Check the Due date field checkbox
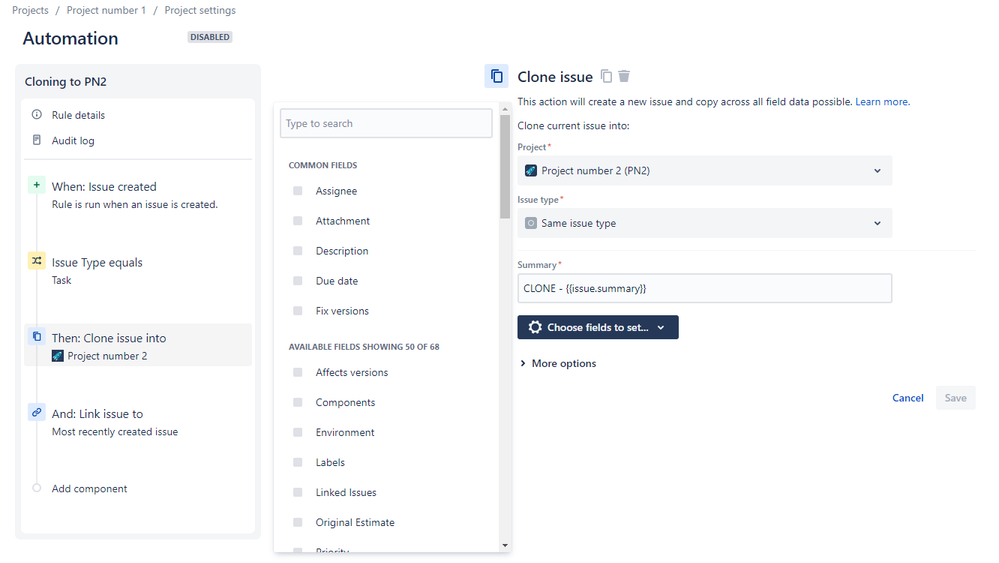Viewport: 999px width, 563px height. 298,281
